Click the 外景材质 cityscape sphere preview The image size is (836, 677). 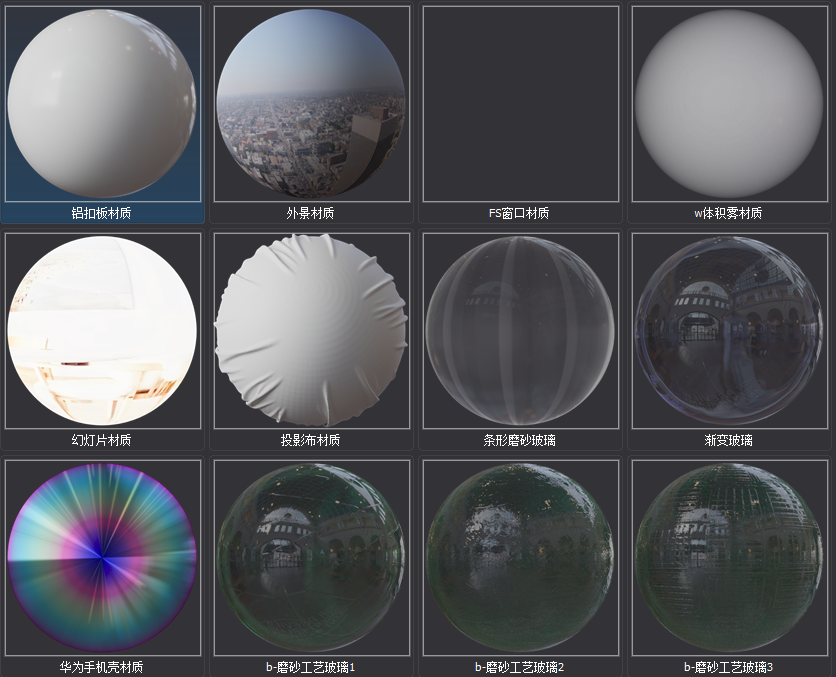[x=311, y=103]
